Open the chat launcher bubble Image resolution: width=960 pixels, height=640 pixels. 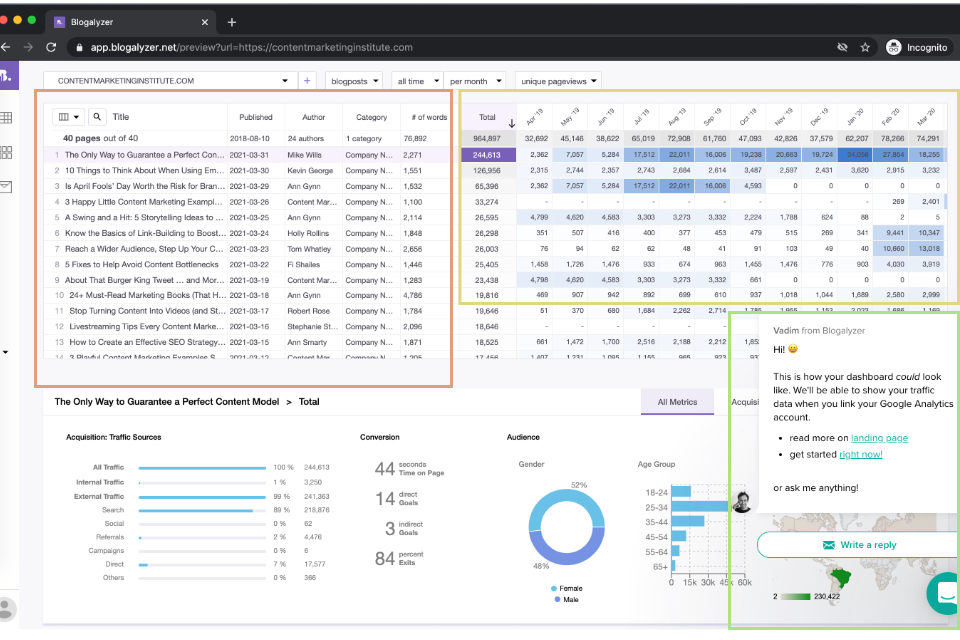coord(945,593)
